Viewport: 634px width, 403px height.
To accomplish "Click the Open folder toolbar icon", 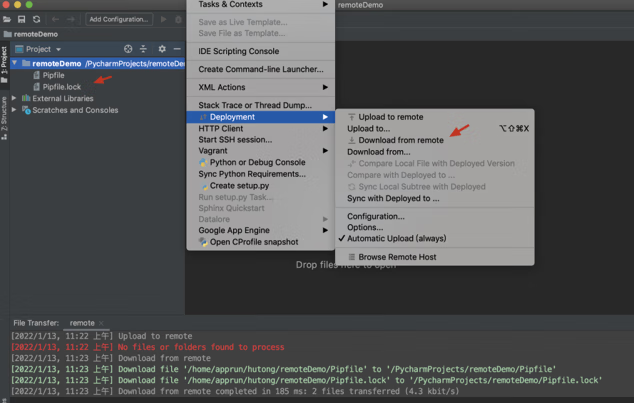I will click(7, 19).
